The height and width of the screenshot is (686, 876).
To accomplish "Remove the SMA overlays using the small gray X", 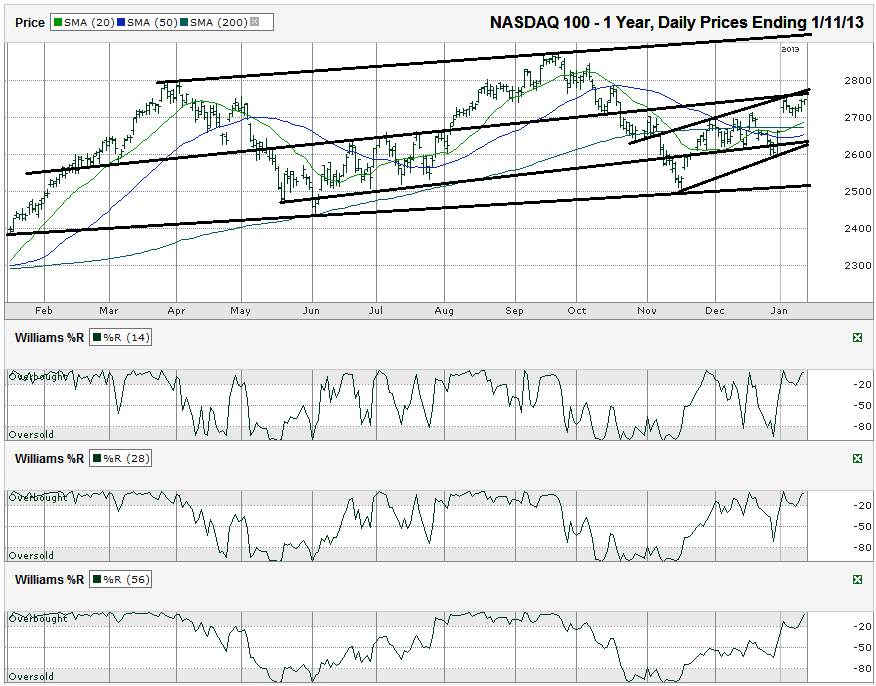I will (254, 22).
